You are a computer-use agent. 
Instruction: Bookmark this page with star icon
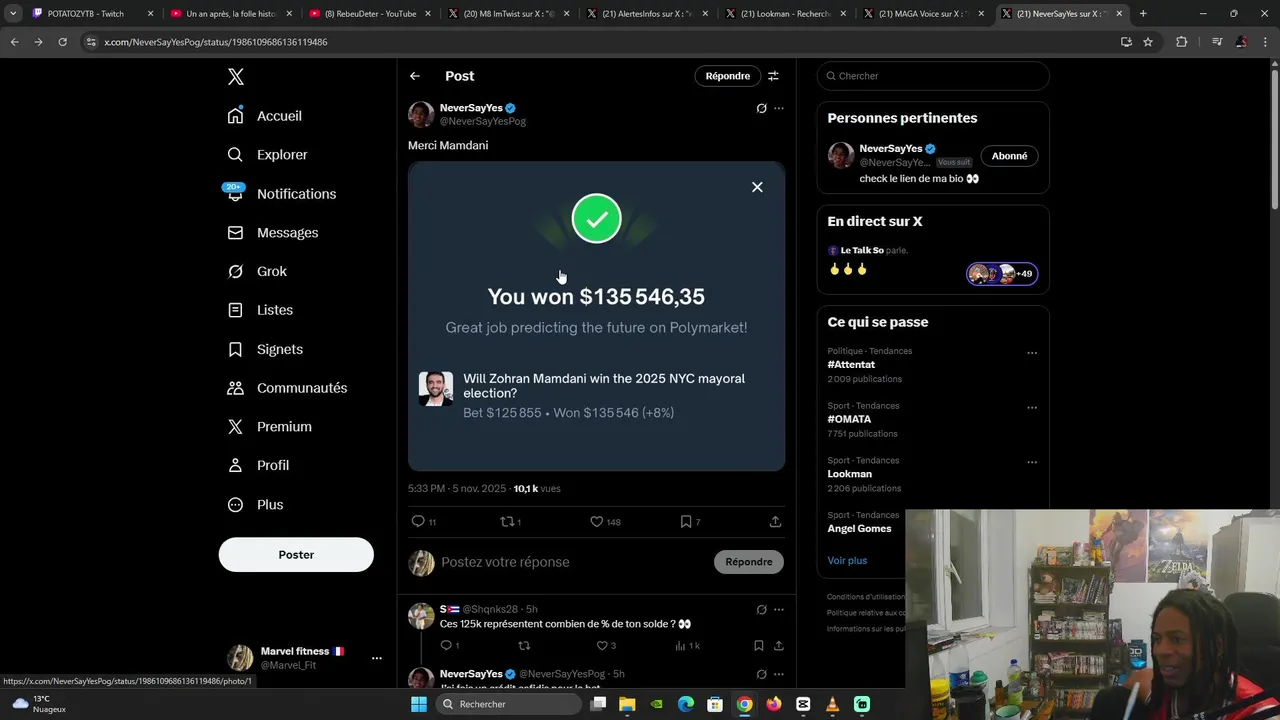point(1148,42)
